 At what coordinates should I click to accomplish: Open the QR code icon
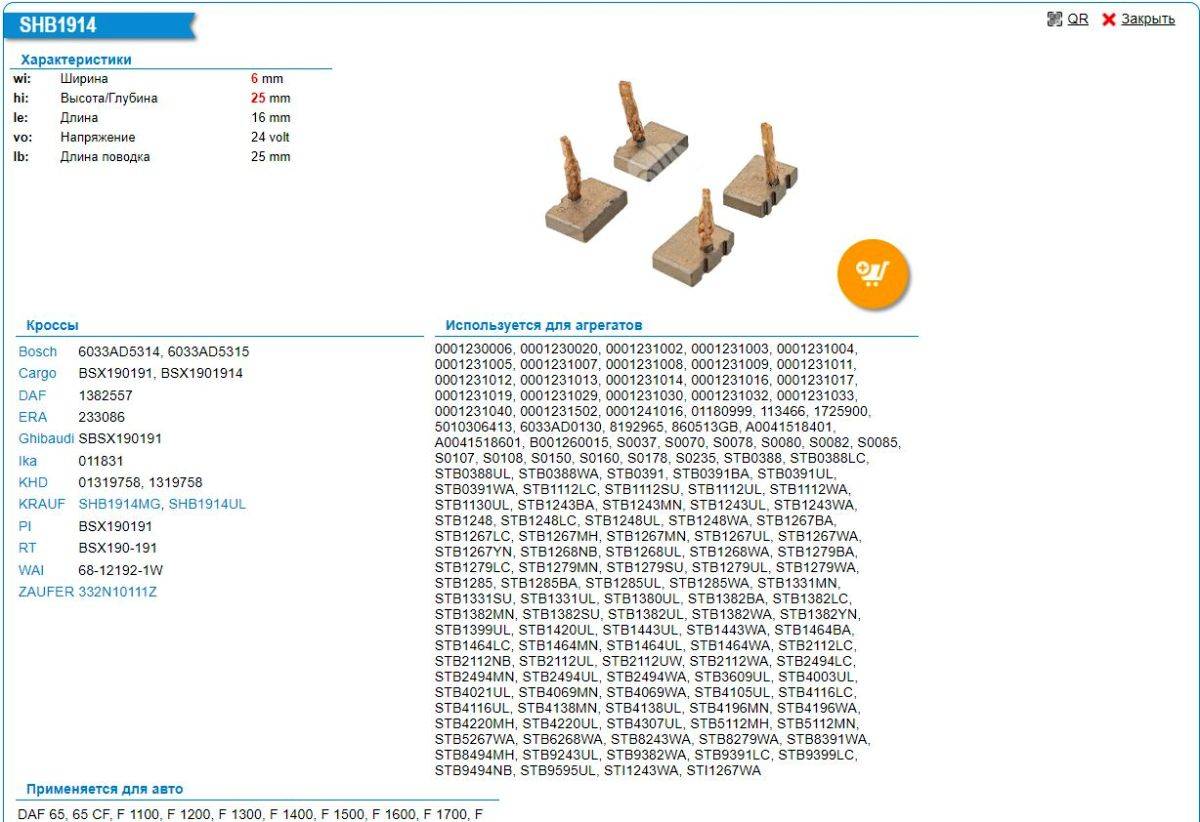(1054, 19)
